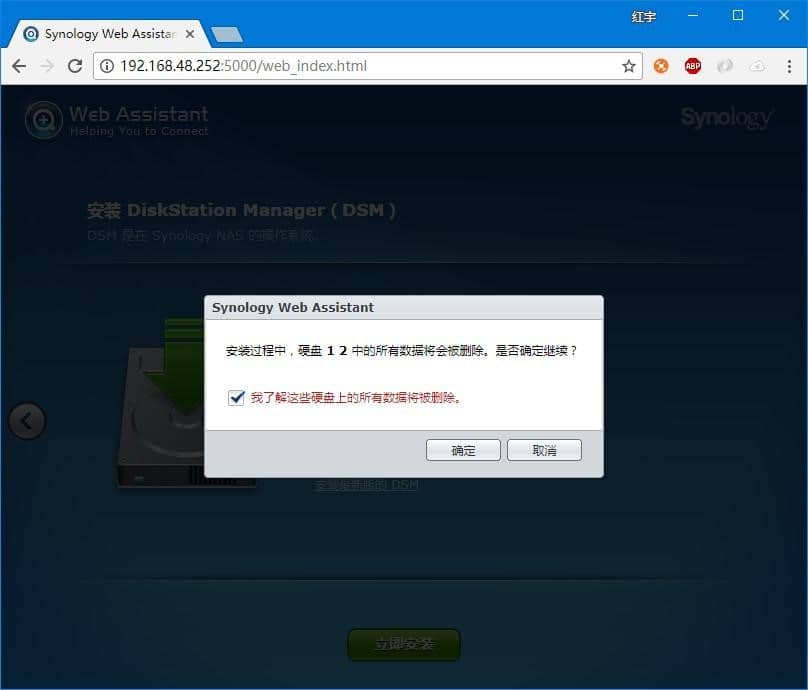
Task: Click the address bar URL field
Action: (x=360, y=66)
